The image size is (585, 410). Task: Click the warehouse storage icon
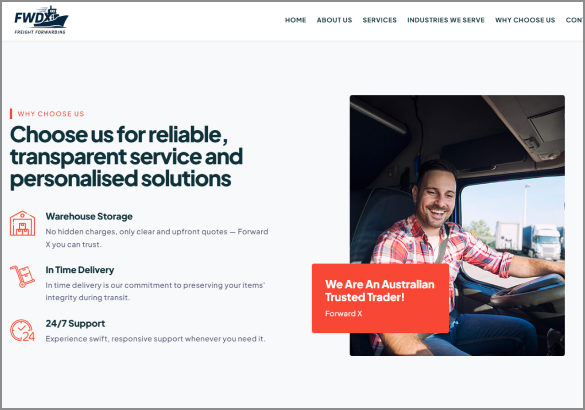(x=22, y=223)
